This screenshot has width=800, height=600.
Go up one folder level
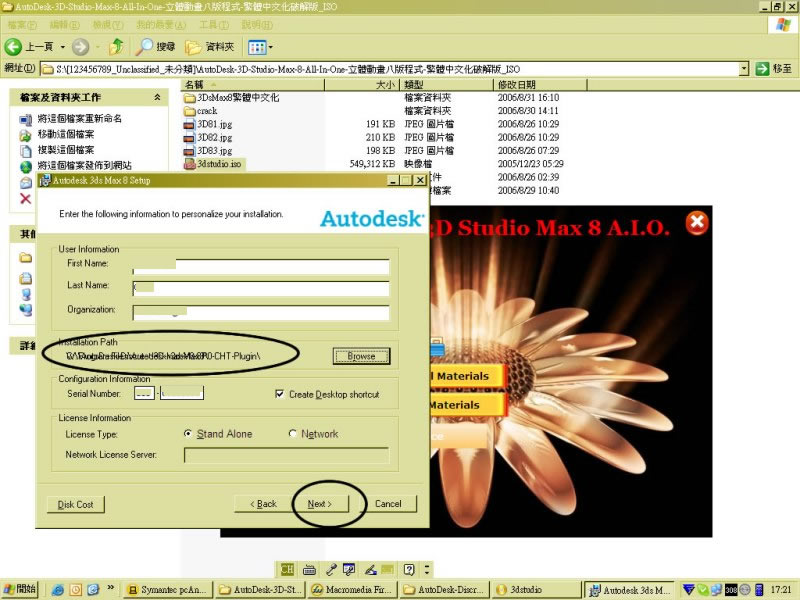[117, 47]
